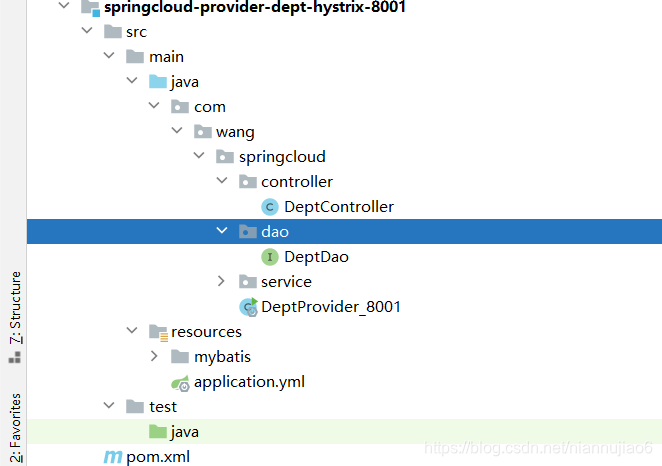The height and width of the screenshot is (466, 662).
Task: Open the Structure tool window tab
Action: 15,317
